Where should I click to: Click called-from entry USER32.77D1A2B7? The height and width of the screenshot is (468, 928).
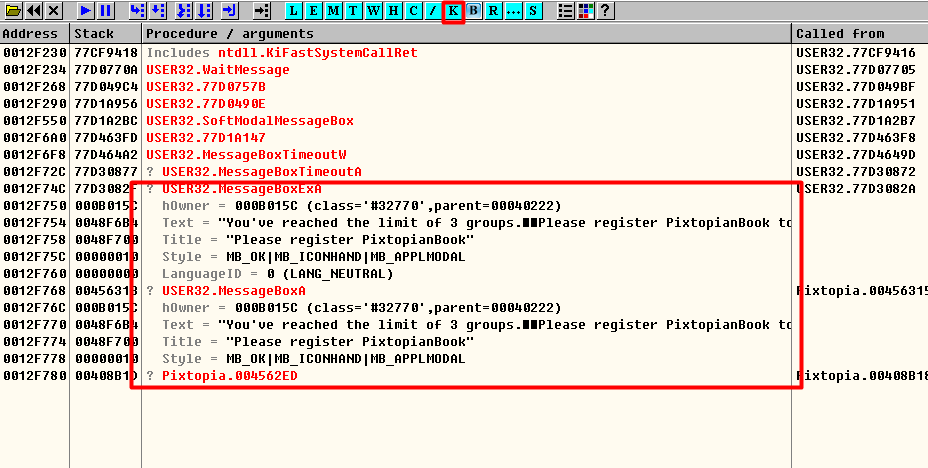855,121
